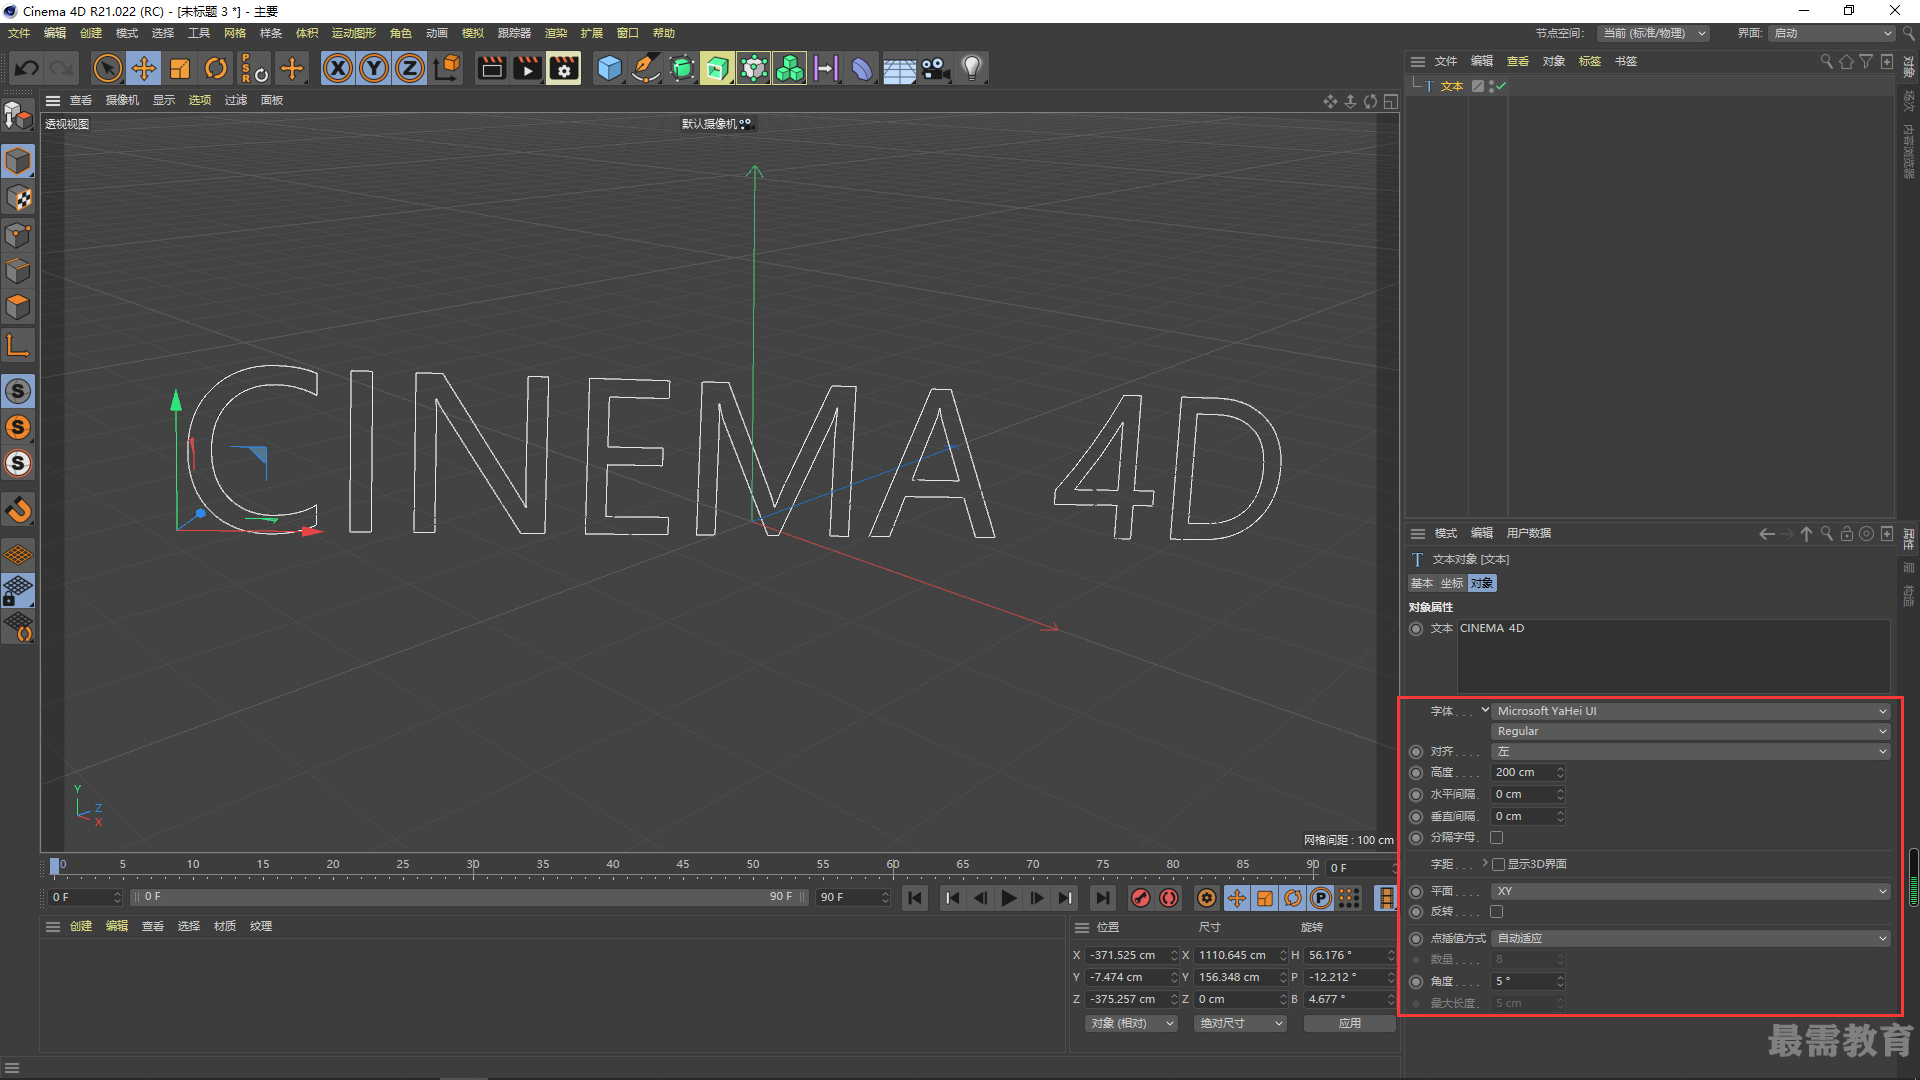Click the timeline playhead at frame 0
The width and height of the screenshot is (1920, 1080).
click(55, 867)
